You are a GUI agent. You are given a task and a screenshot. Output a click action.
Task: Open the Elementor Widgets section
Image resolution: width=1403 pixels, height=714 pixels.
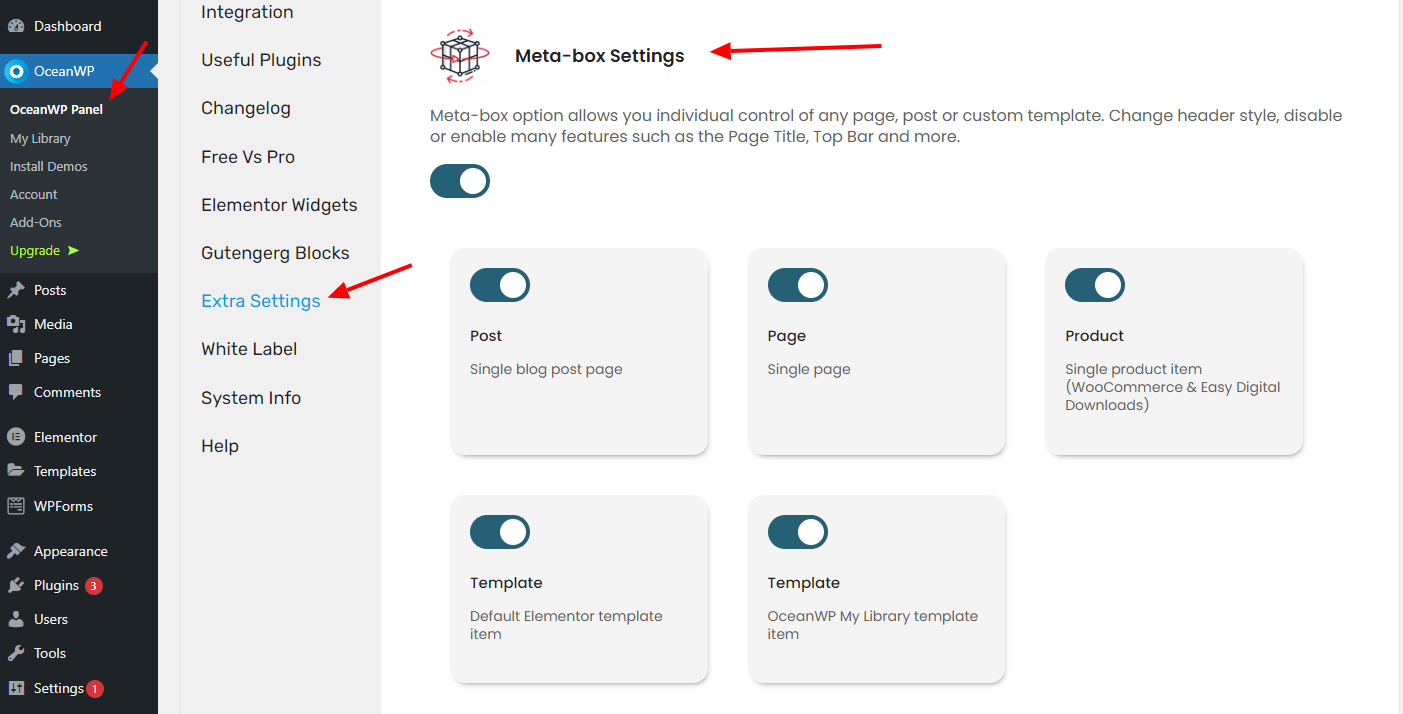pos(279,205)
